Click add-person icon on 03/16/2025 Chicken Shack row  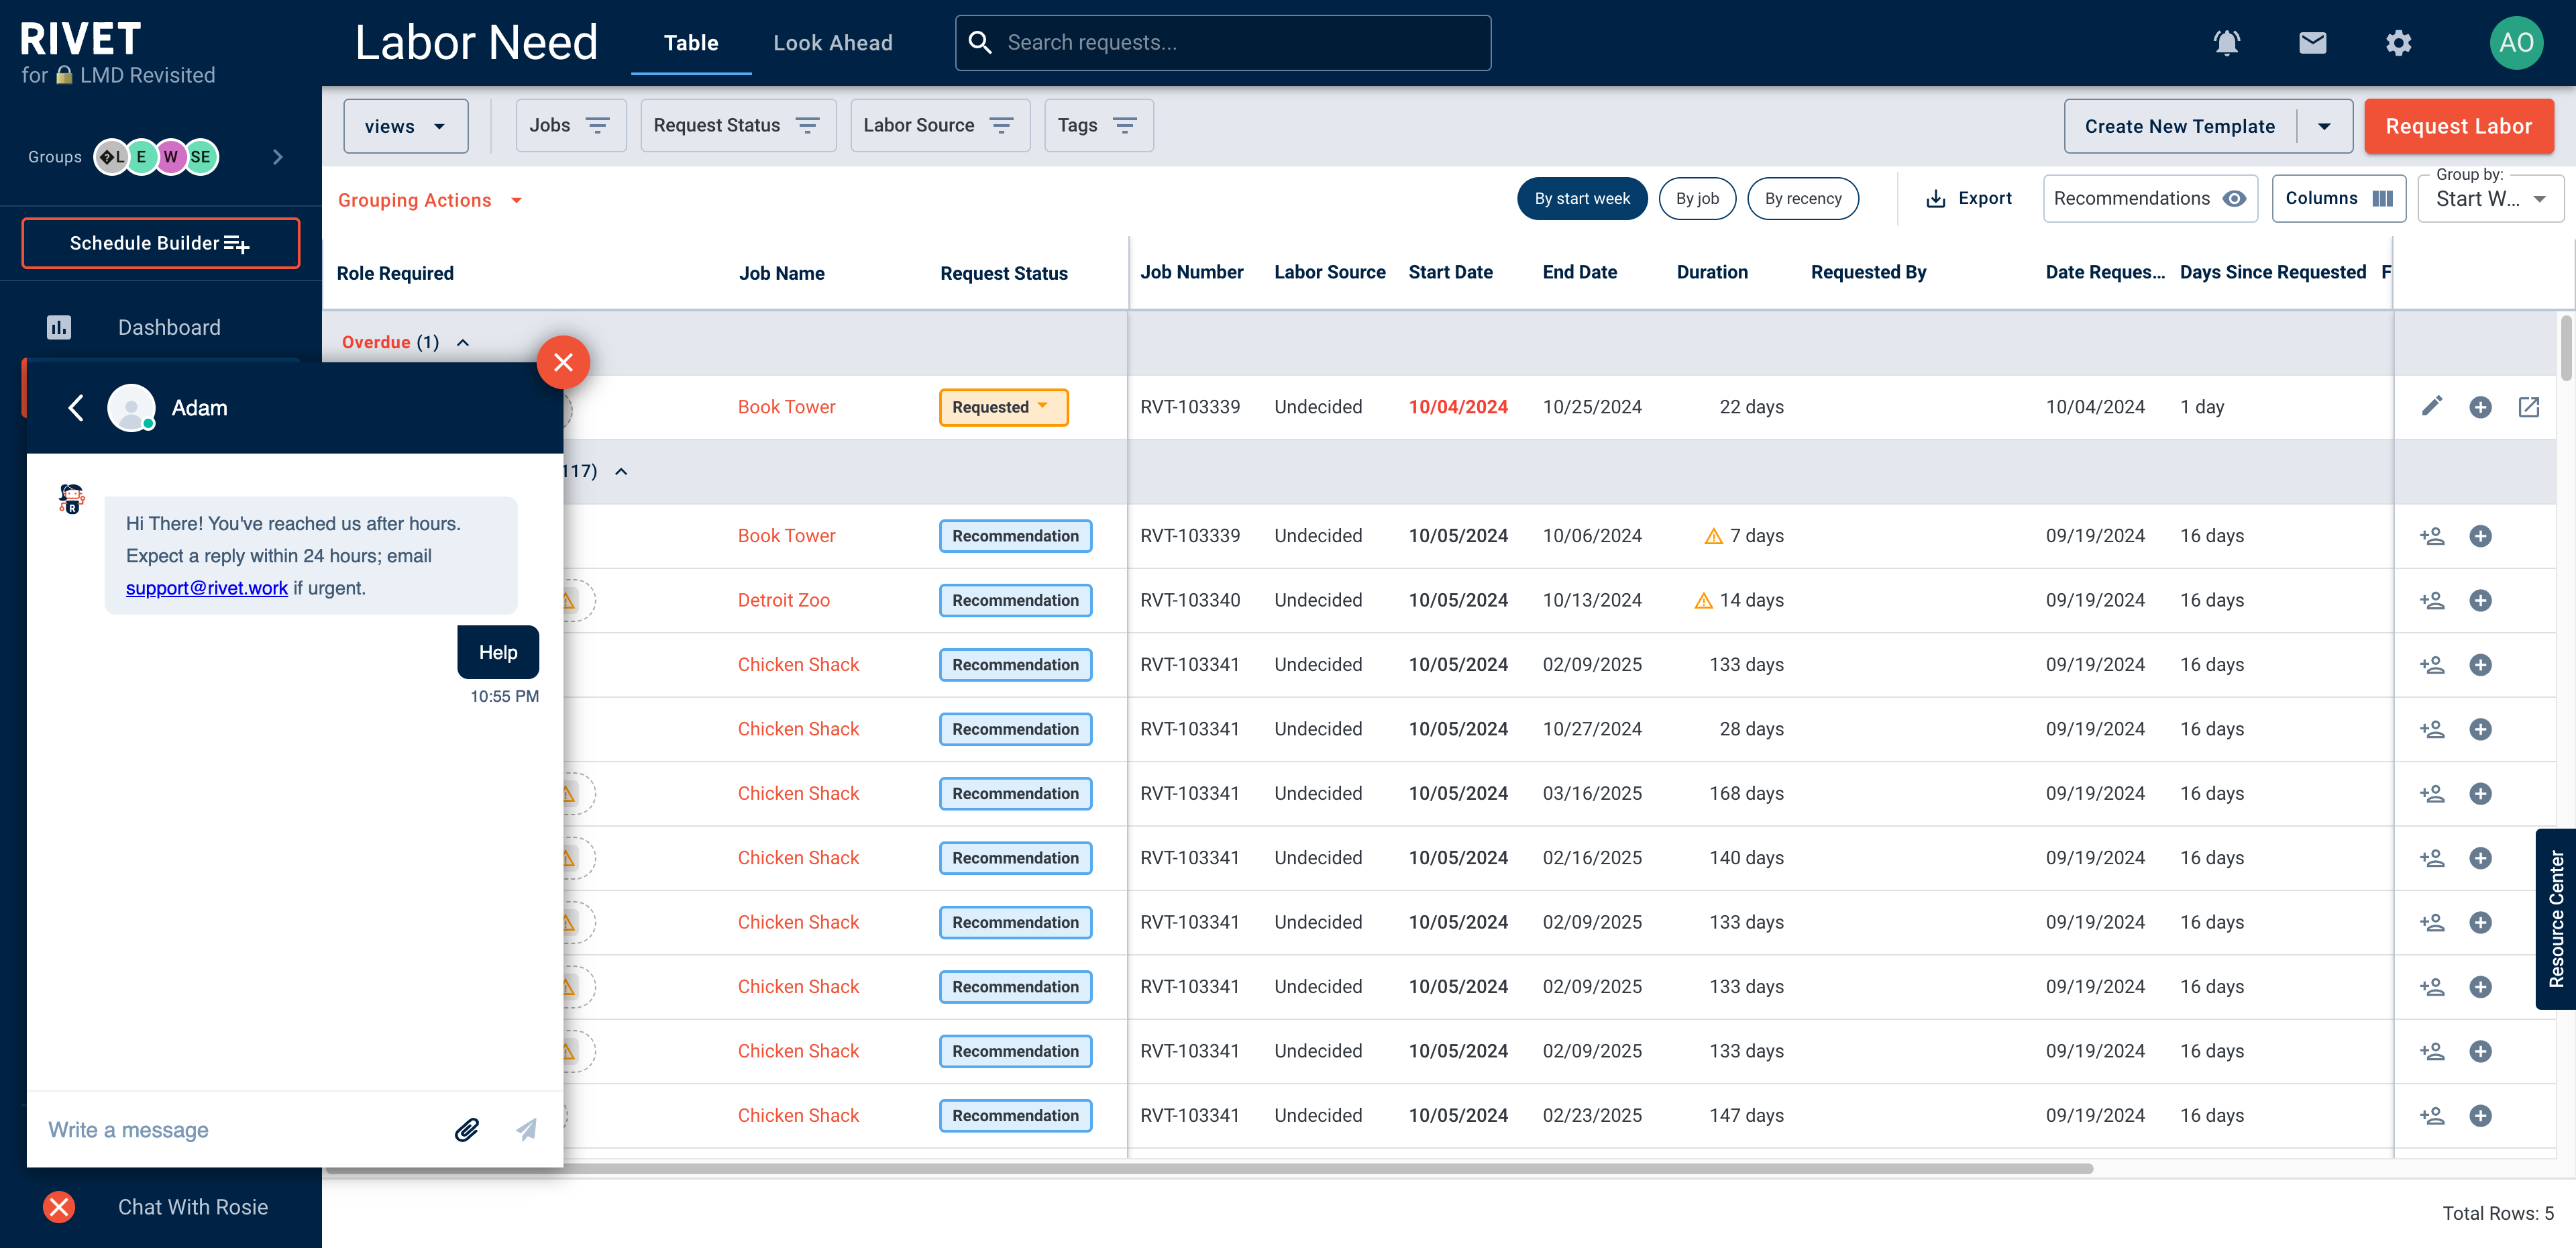[x=2432, y=794]
